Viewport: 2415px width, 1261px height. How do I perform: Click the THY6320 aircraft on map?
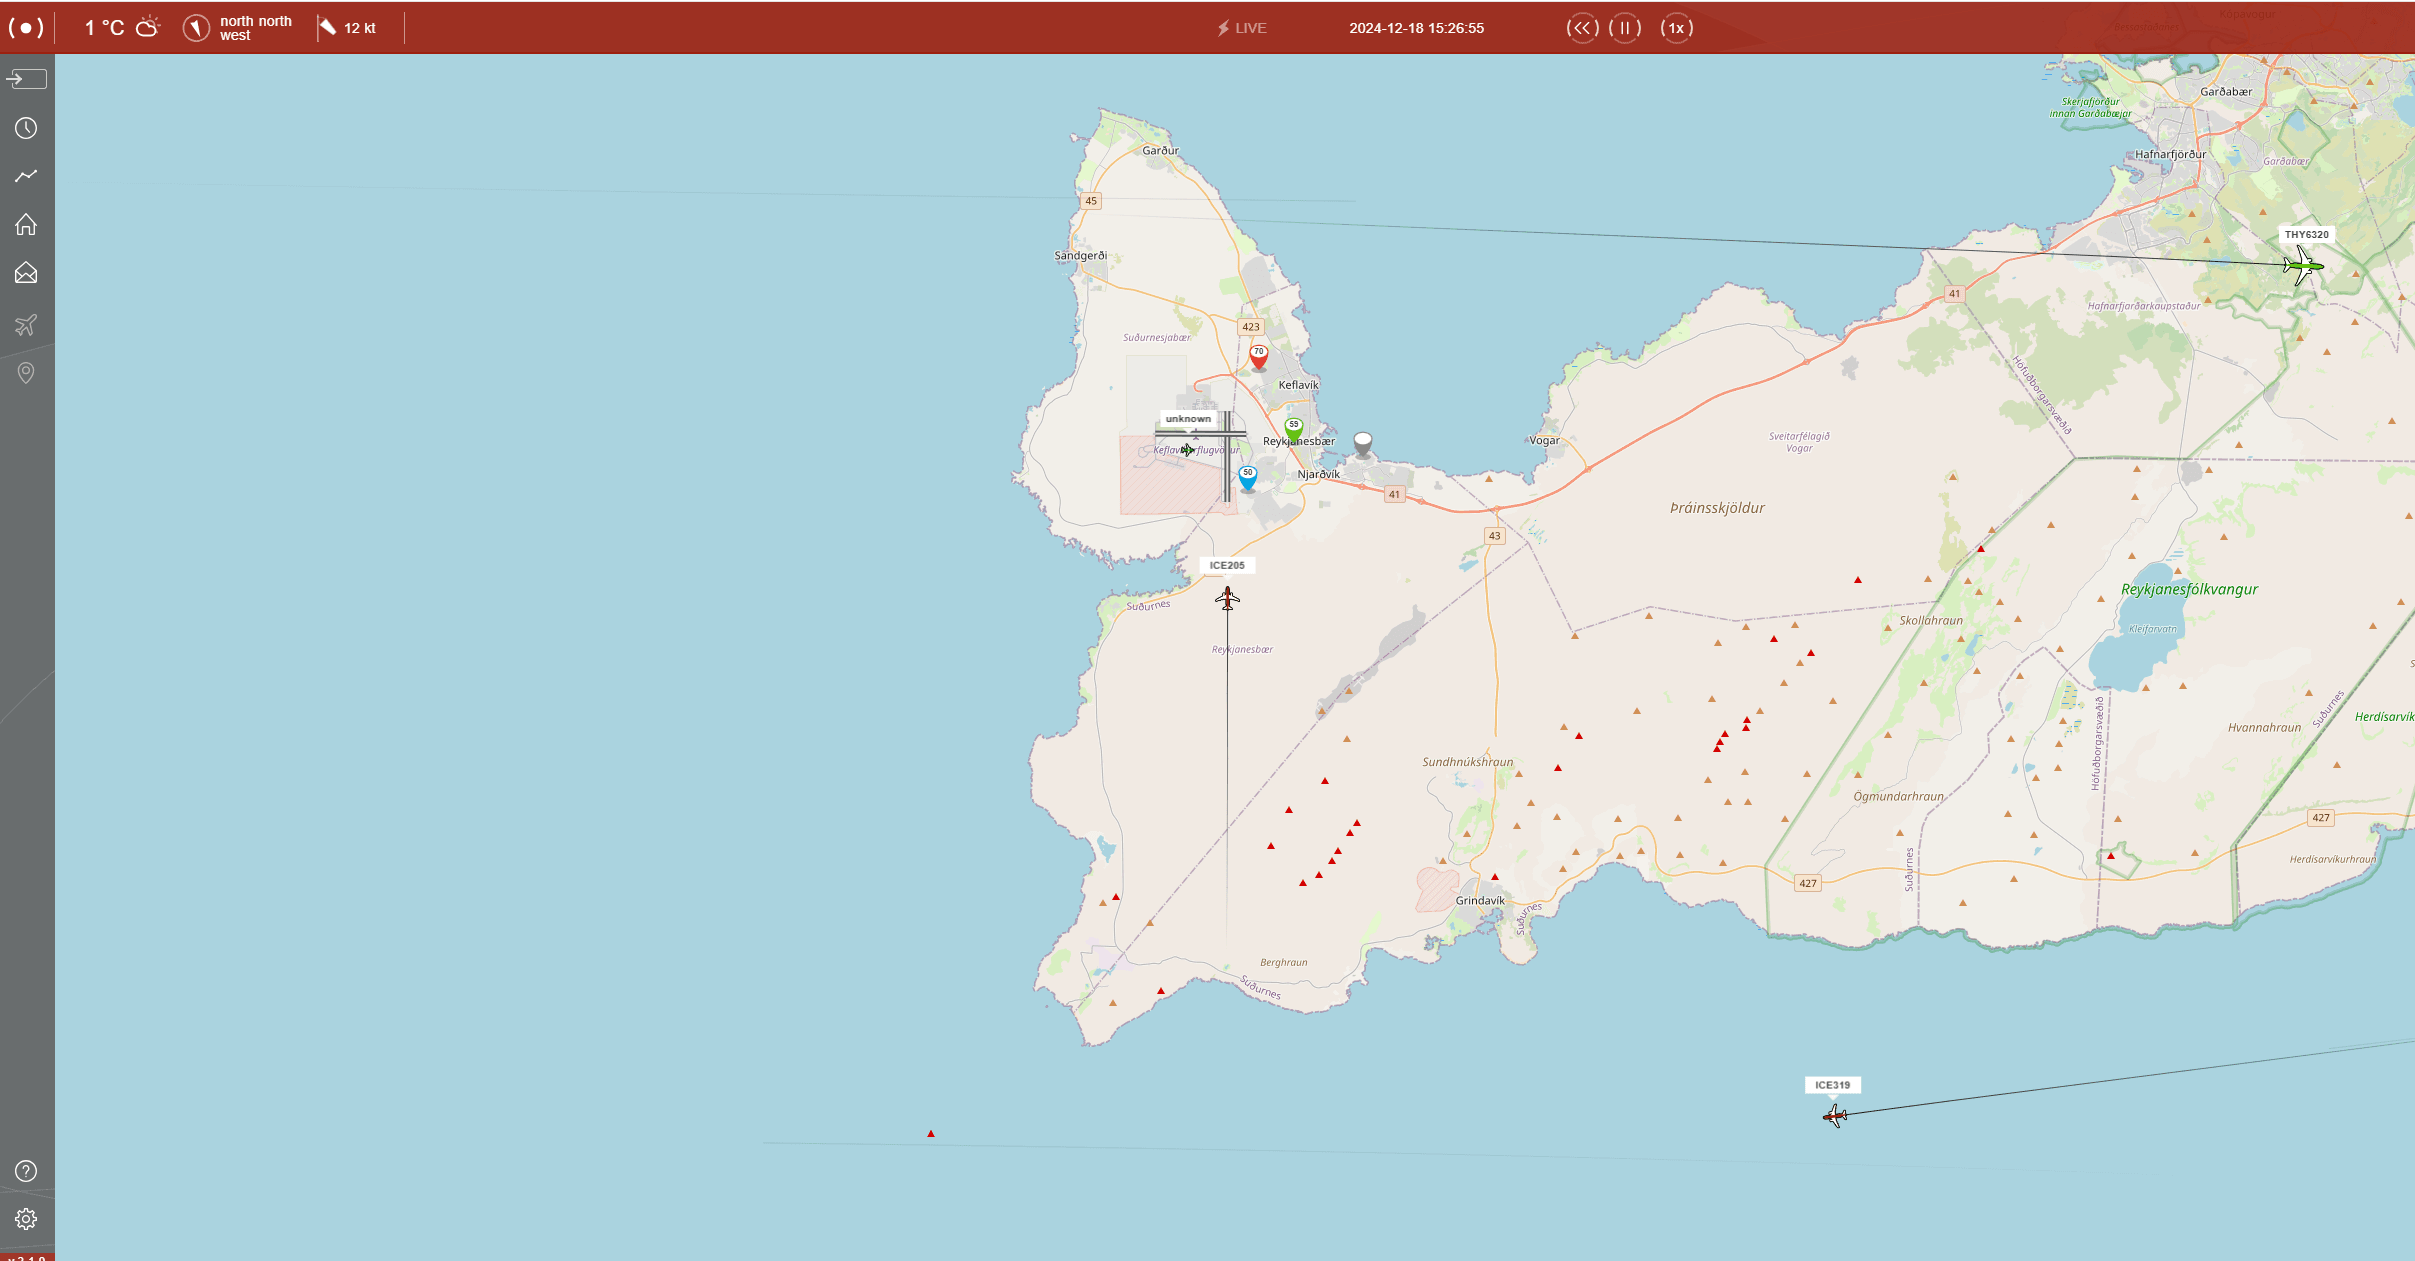pyautogui.click(x=2301, y=266)
